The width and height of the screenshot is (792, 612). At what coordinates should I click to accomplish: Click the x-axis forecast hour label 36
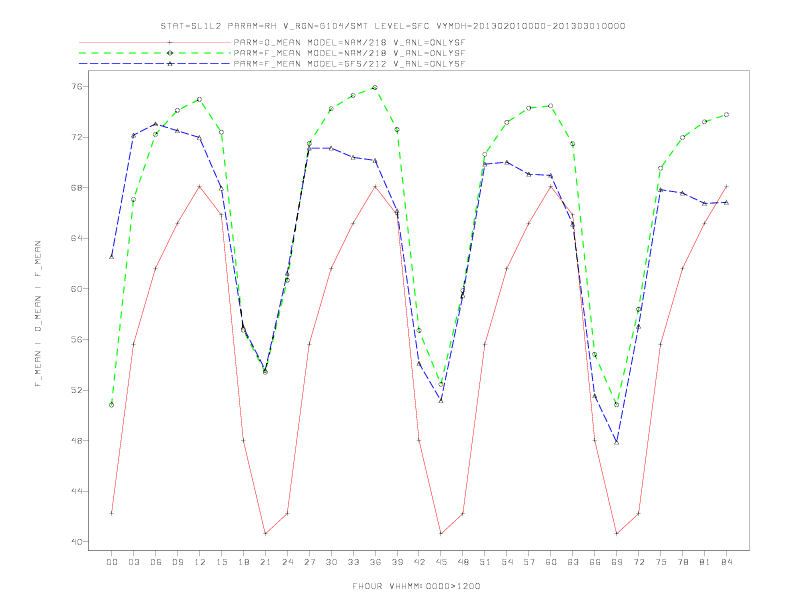(x=375, y=562)
